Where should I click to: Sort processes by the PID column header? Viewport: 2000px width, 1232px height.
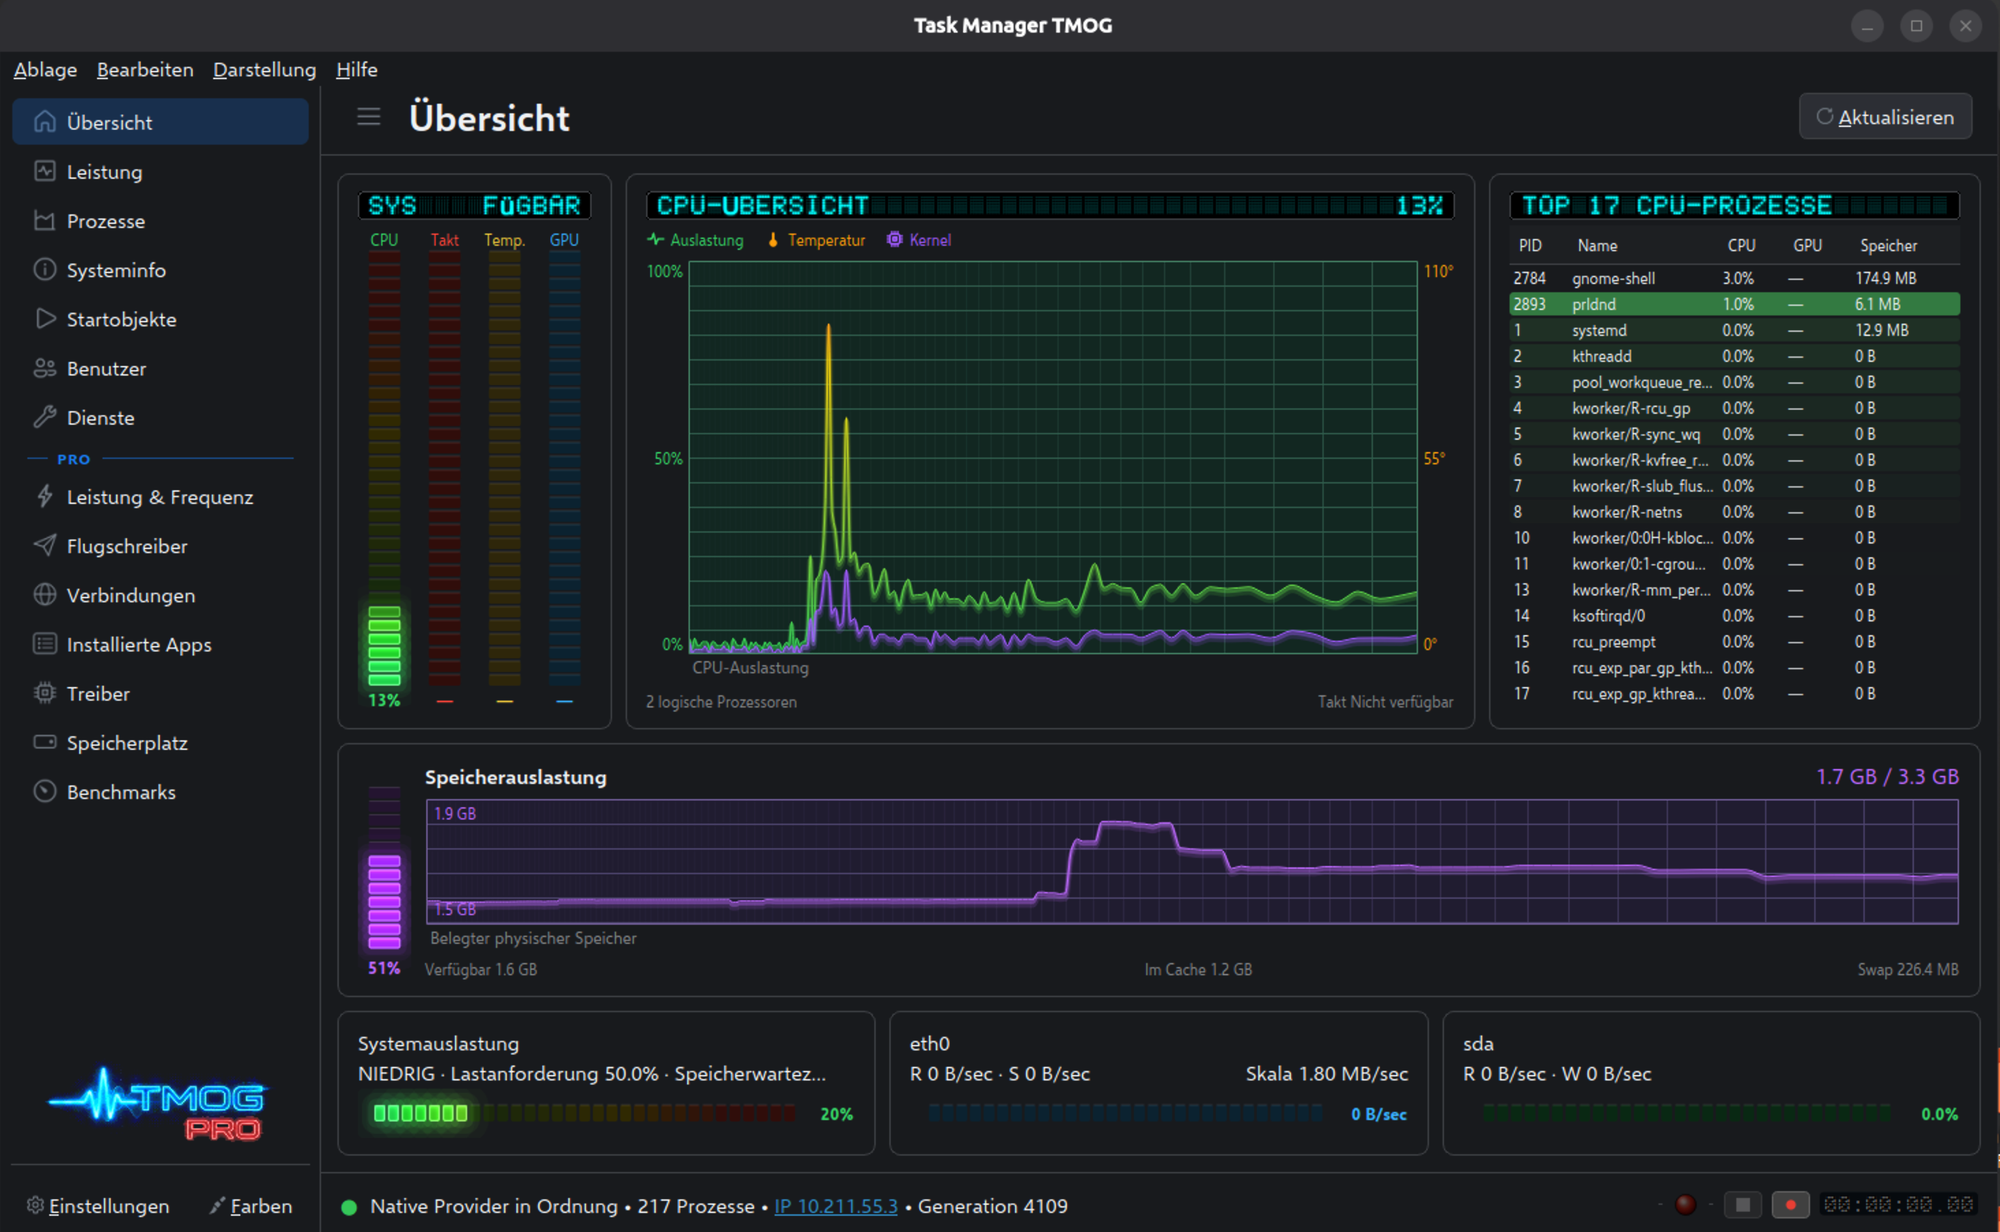(1530, 246)
